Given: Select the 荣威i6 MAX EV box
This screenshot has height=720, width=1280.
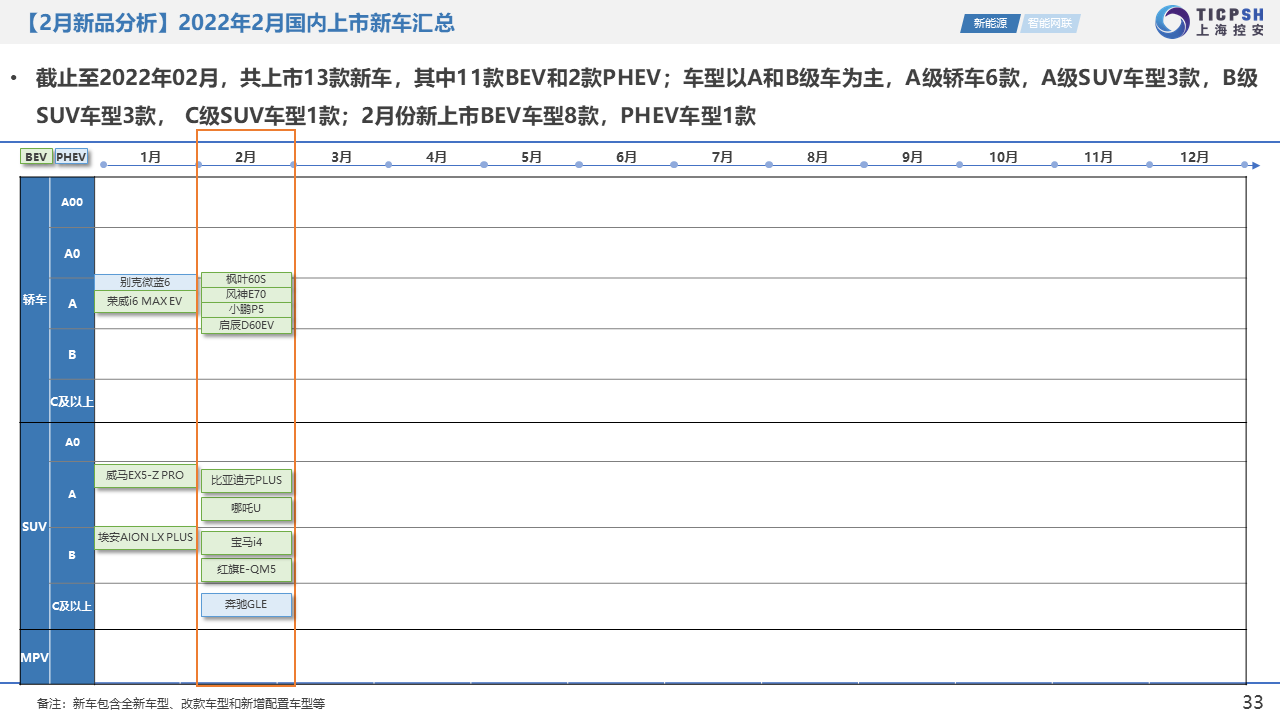Looking at the screenshot, I should coord(145,301).
